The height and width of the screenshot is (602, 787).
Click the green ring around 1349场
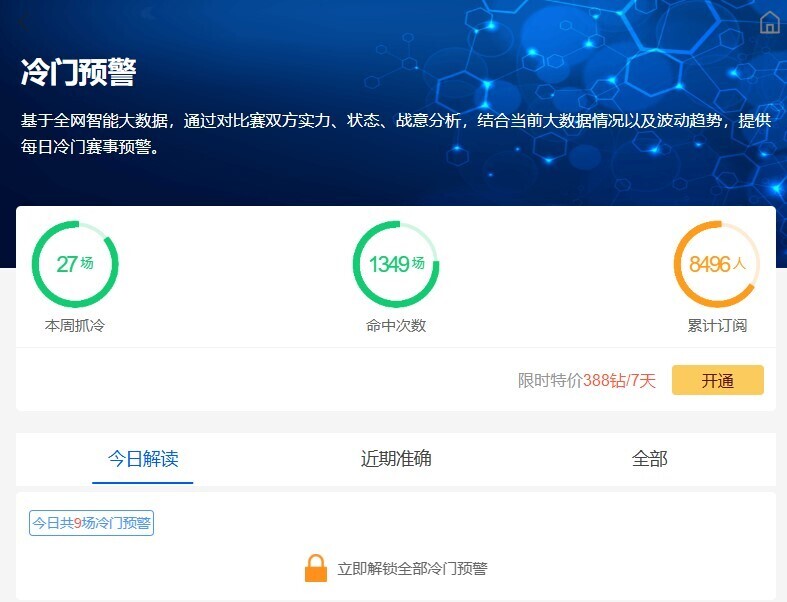396,228
